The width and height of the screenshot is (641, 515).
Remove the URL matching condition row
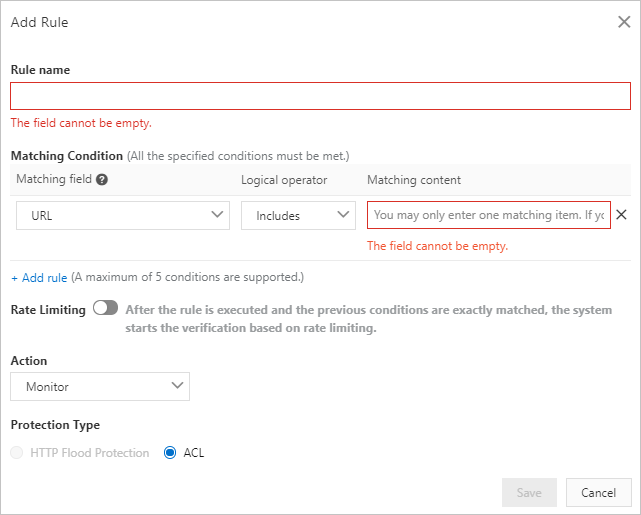click(621, 214)
